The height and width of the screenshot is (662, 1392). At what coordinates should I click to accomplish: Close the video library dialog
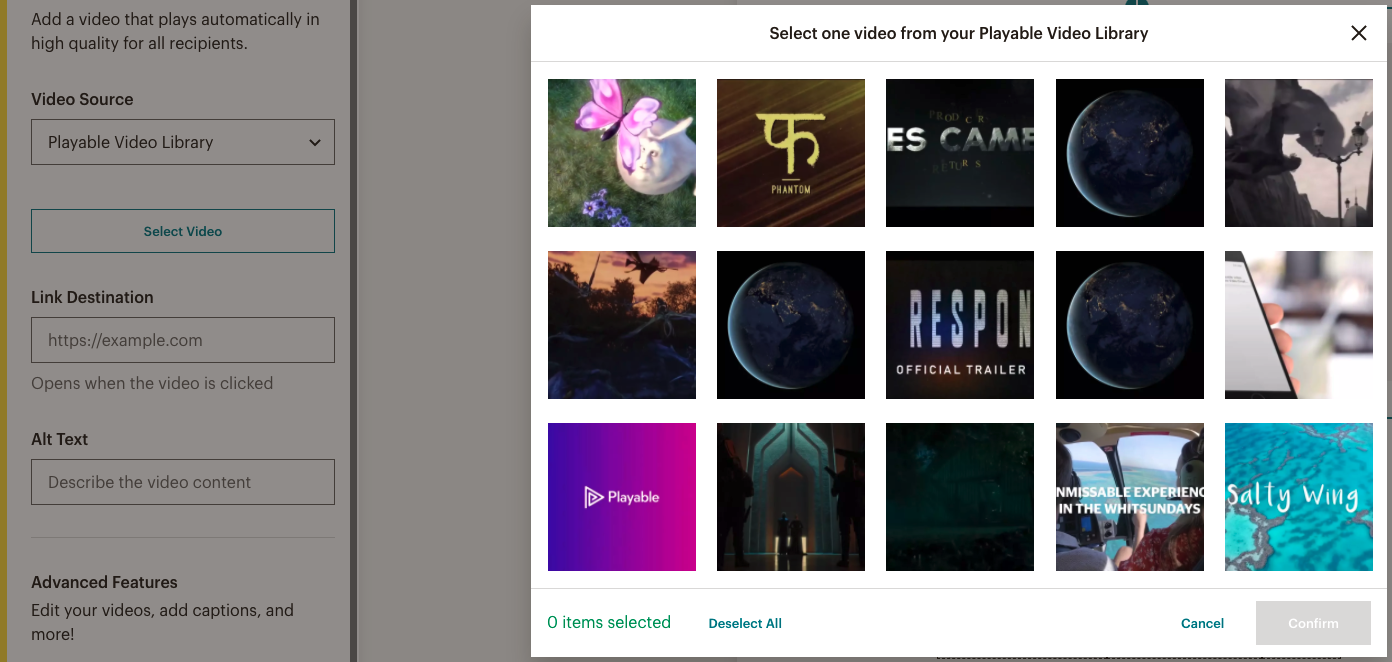click(x=1358, y=33)
